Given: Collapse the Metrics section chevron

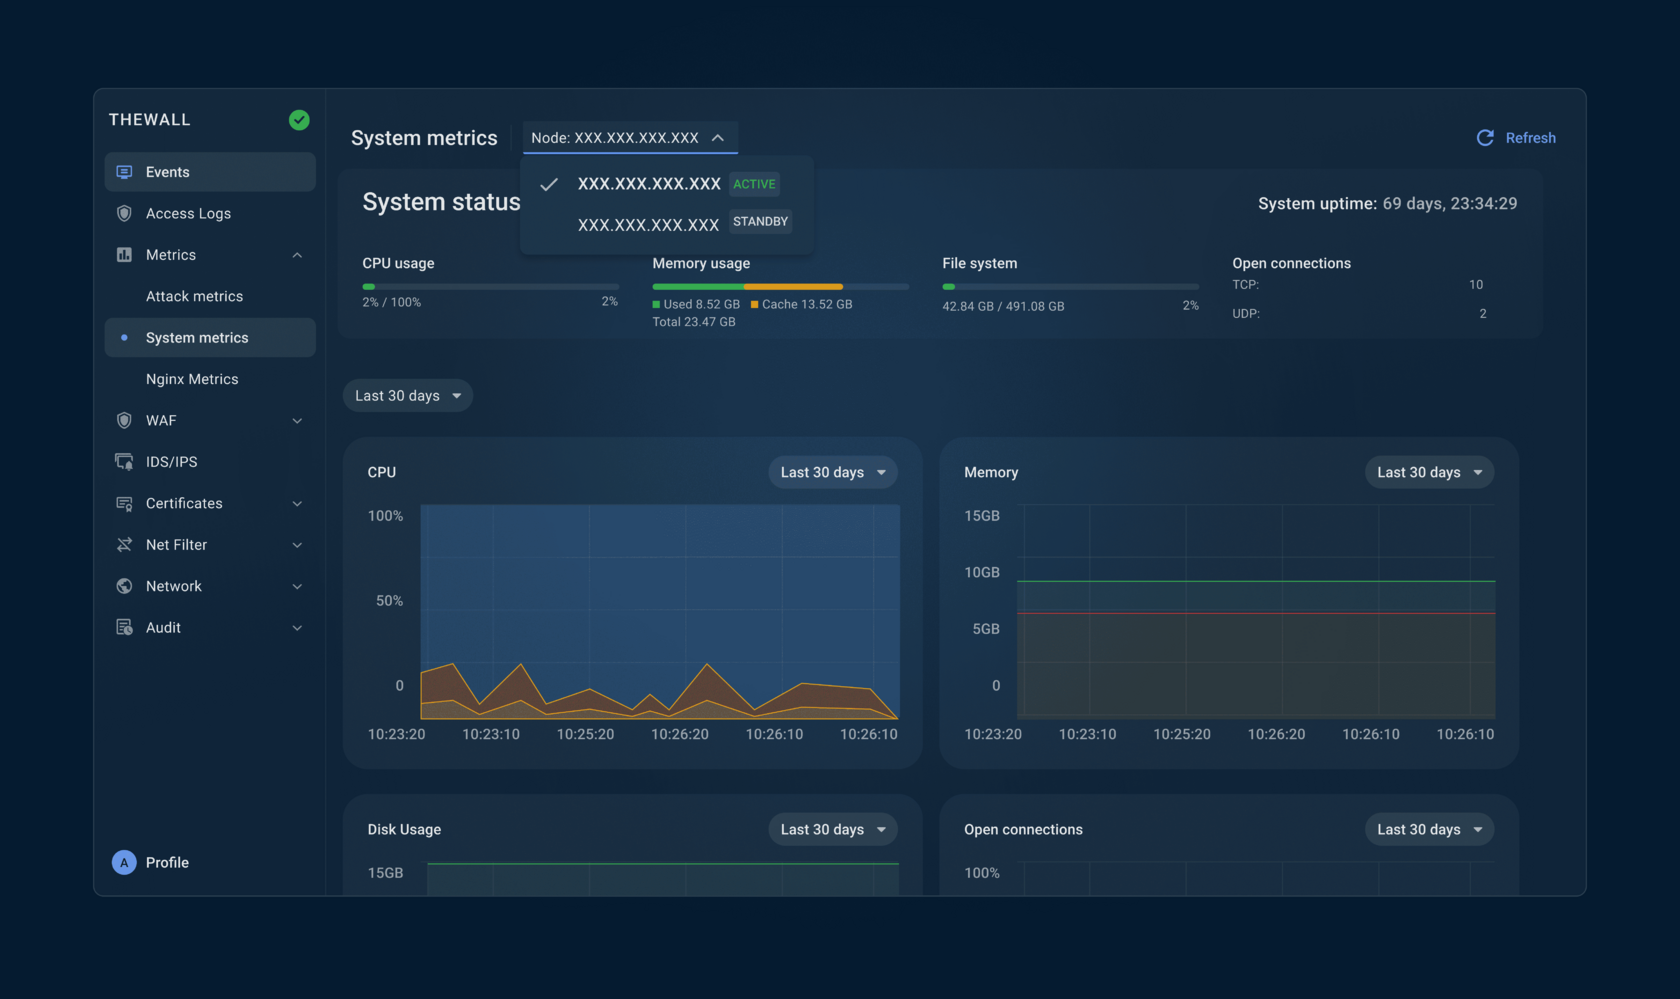Looking at the screenshot, I should pyautogui.click(x=297, y=255).
